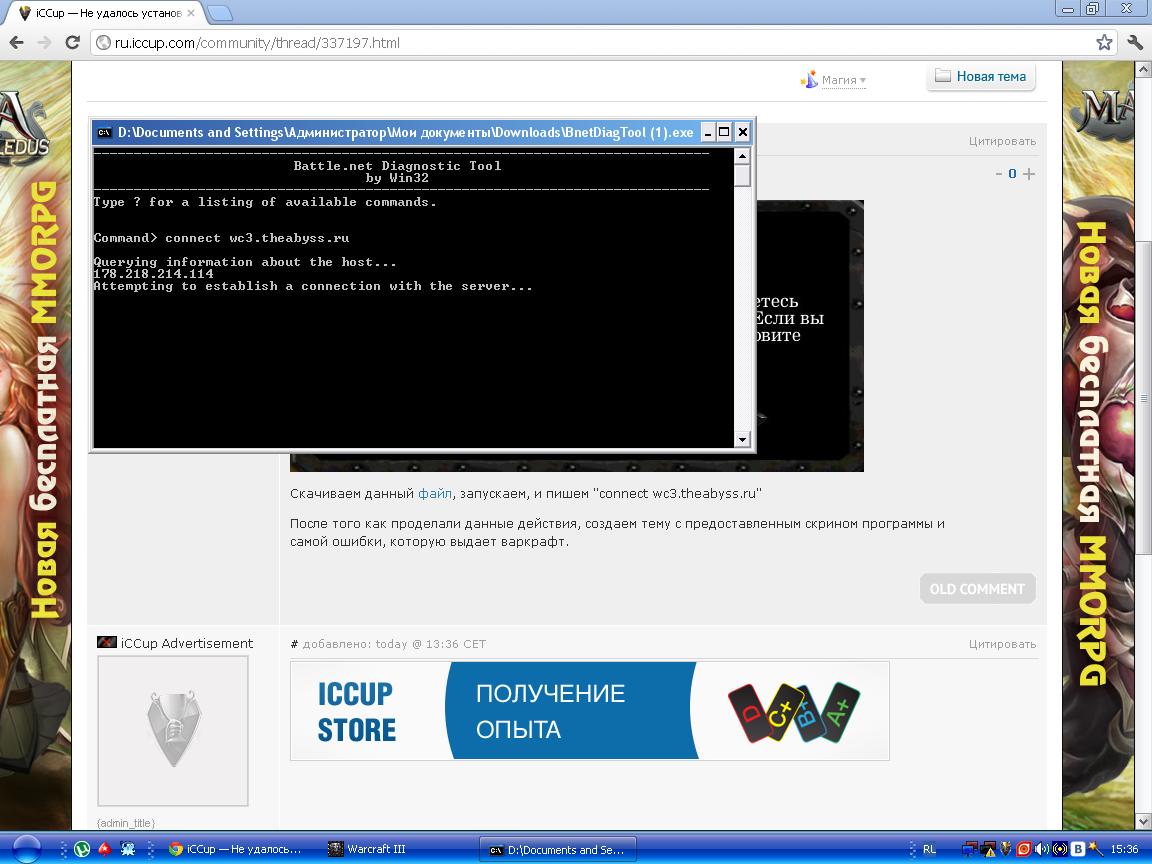The height and width of the screenshot is (864, 1152).
Task: Click the minus vote button beside 0
Action: pyautogui.click(x=998, y=174)
